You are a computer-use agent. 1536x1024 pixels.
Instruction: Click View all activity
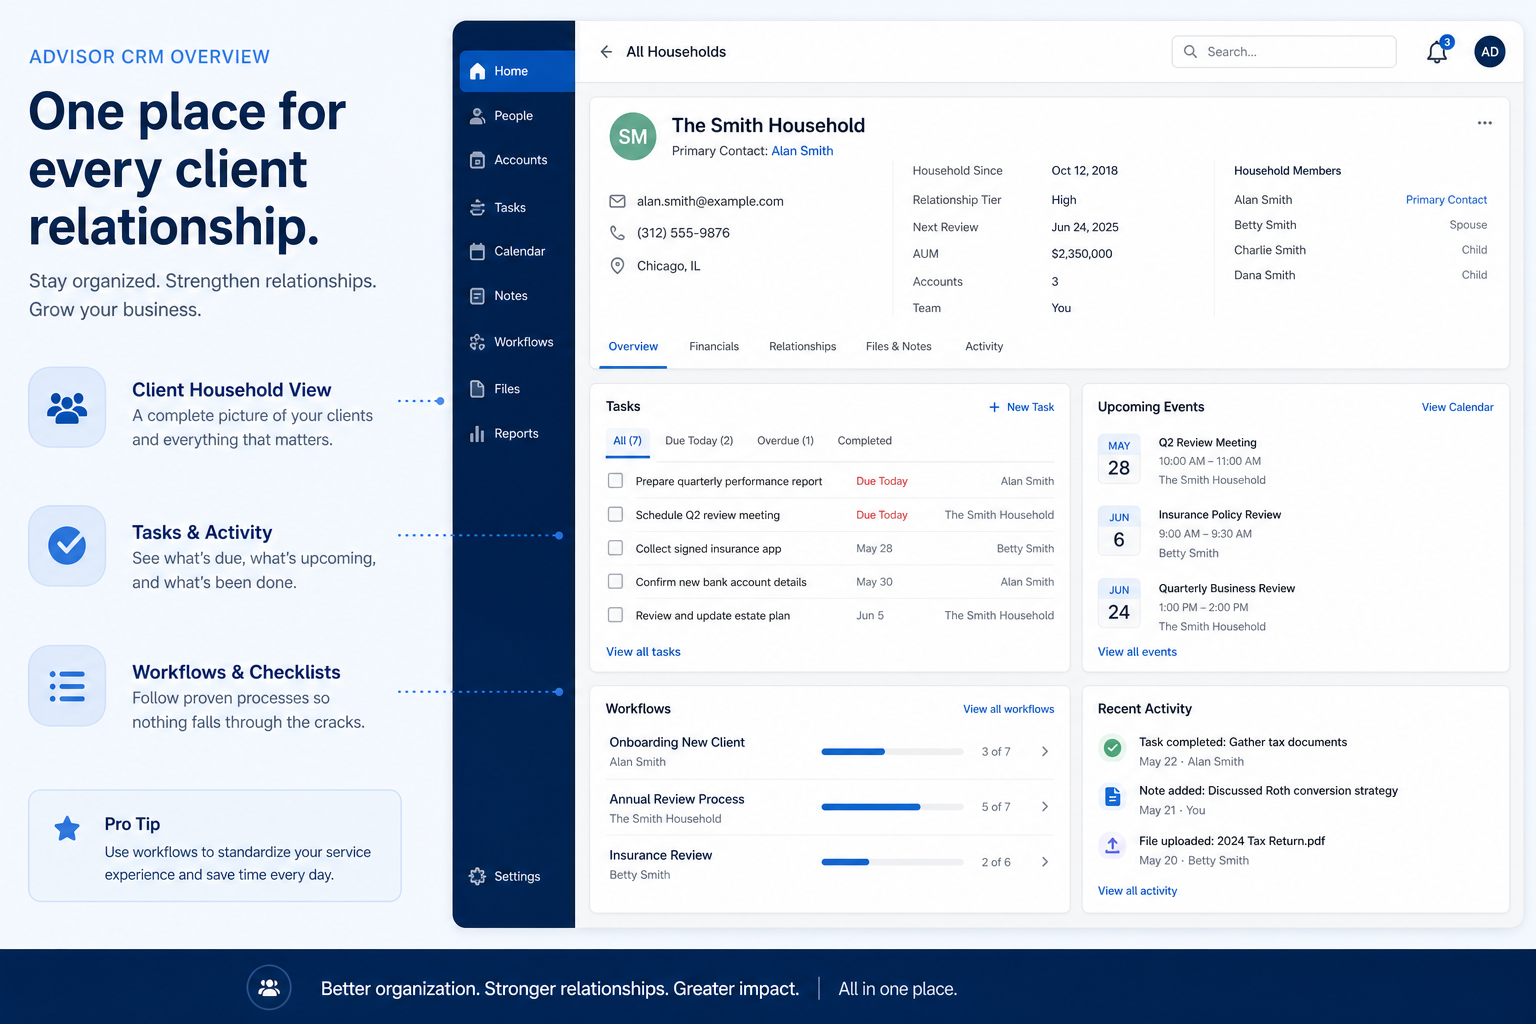[x=1137, y=891]
